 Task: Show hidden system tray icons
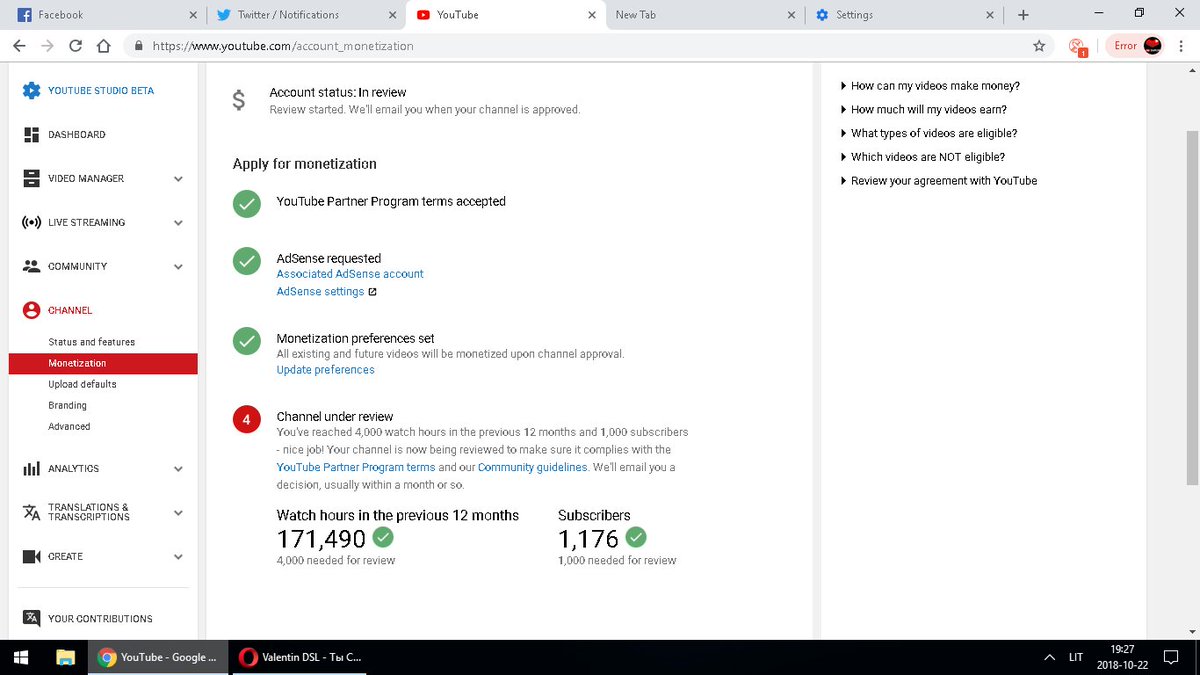(1049, 657)
